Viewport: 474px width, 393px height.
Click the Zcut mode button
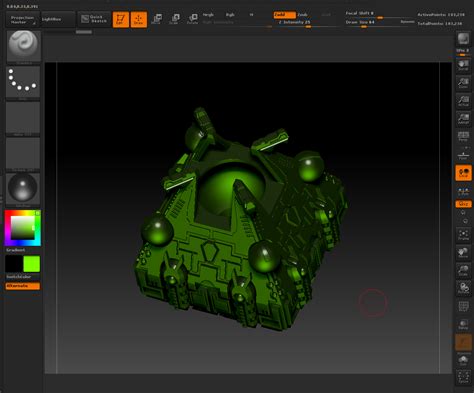(326, 15)
